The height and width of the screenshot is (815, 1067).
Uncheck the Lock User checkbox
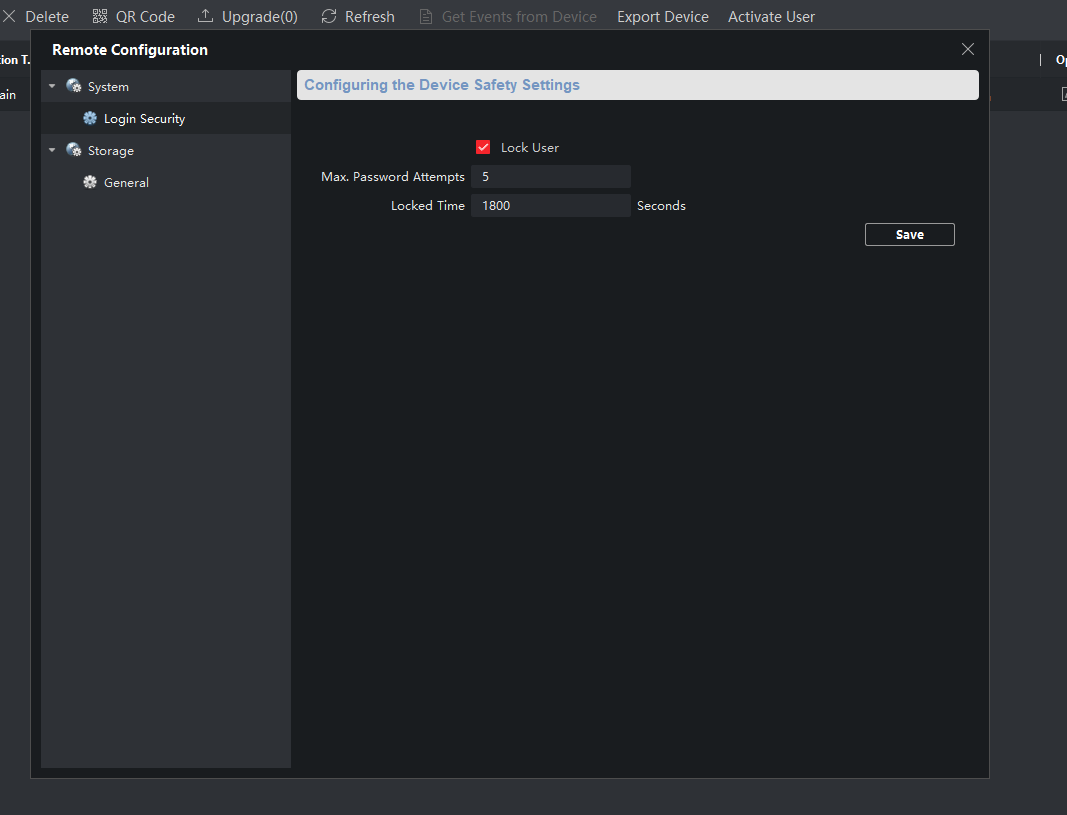(483, 148)
